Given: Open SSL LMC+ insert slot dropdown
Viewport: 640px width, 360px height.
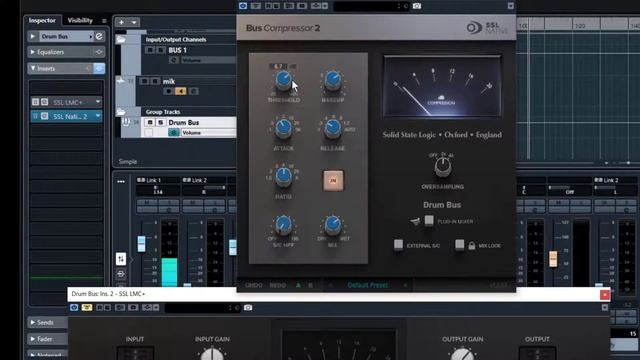Looking at the screenshot, I should (98, 102).
